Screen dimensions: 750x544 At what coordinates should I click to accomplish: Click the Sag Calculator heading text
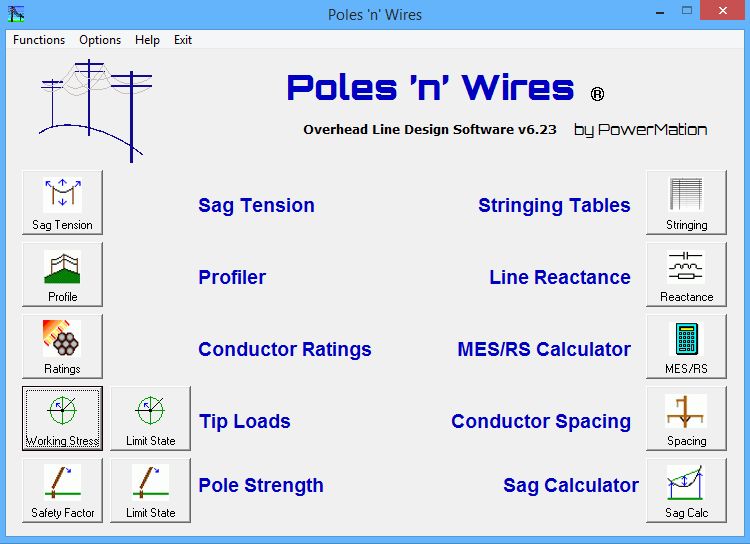571,486
